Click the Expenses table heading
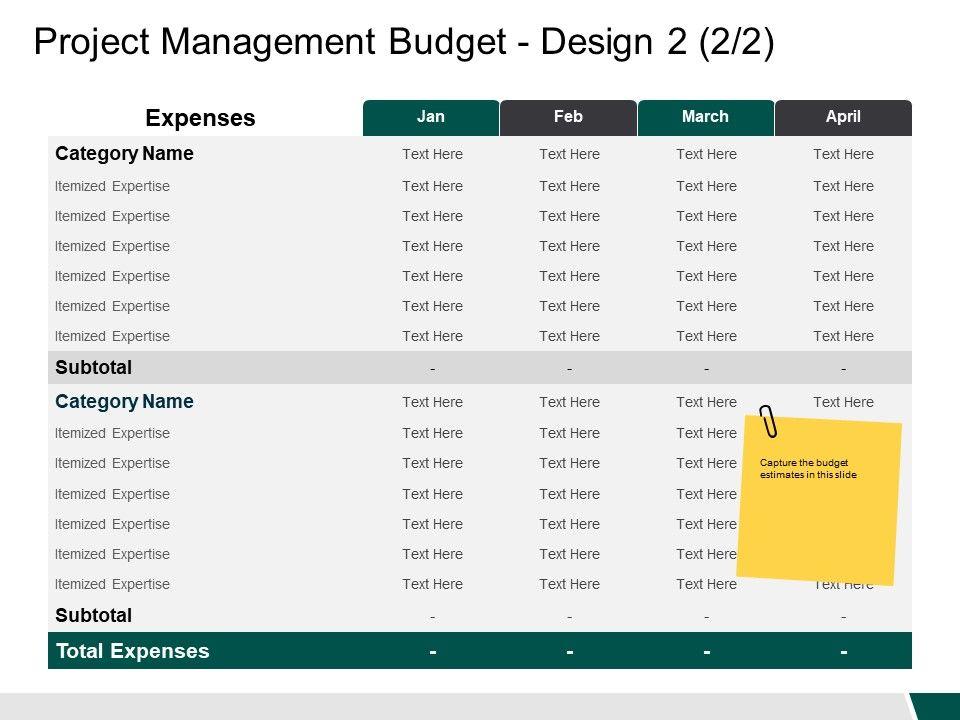This screenshot has width=960, height=720. point(200,118)
